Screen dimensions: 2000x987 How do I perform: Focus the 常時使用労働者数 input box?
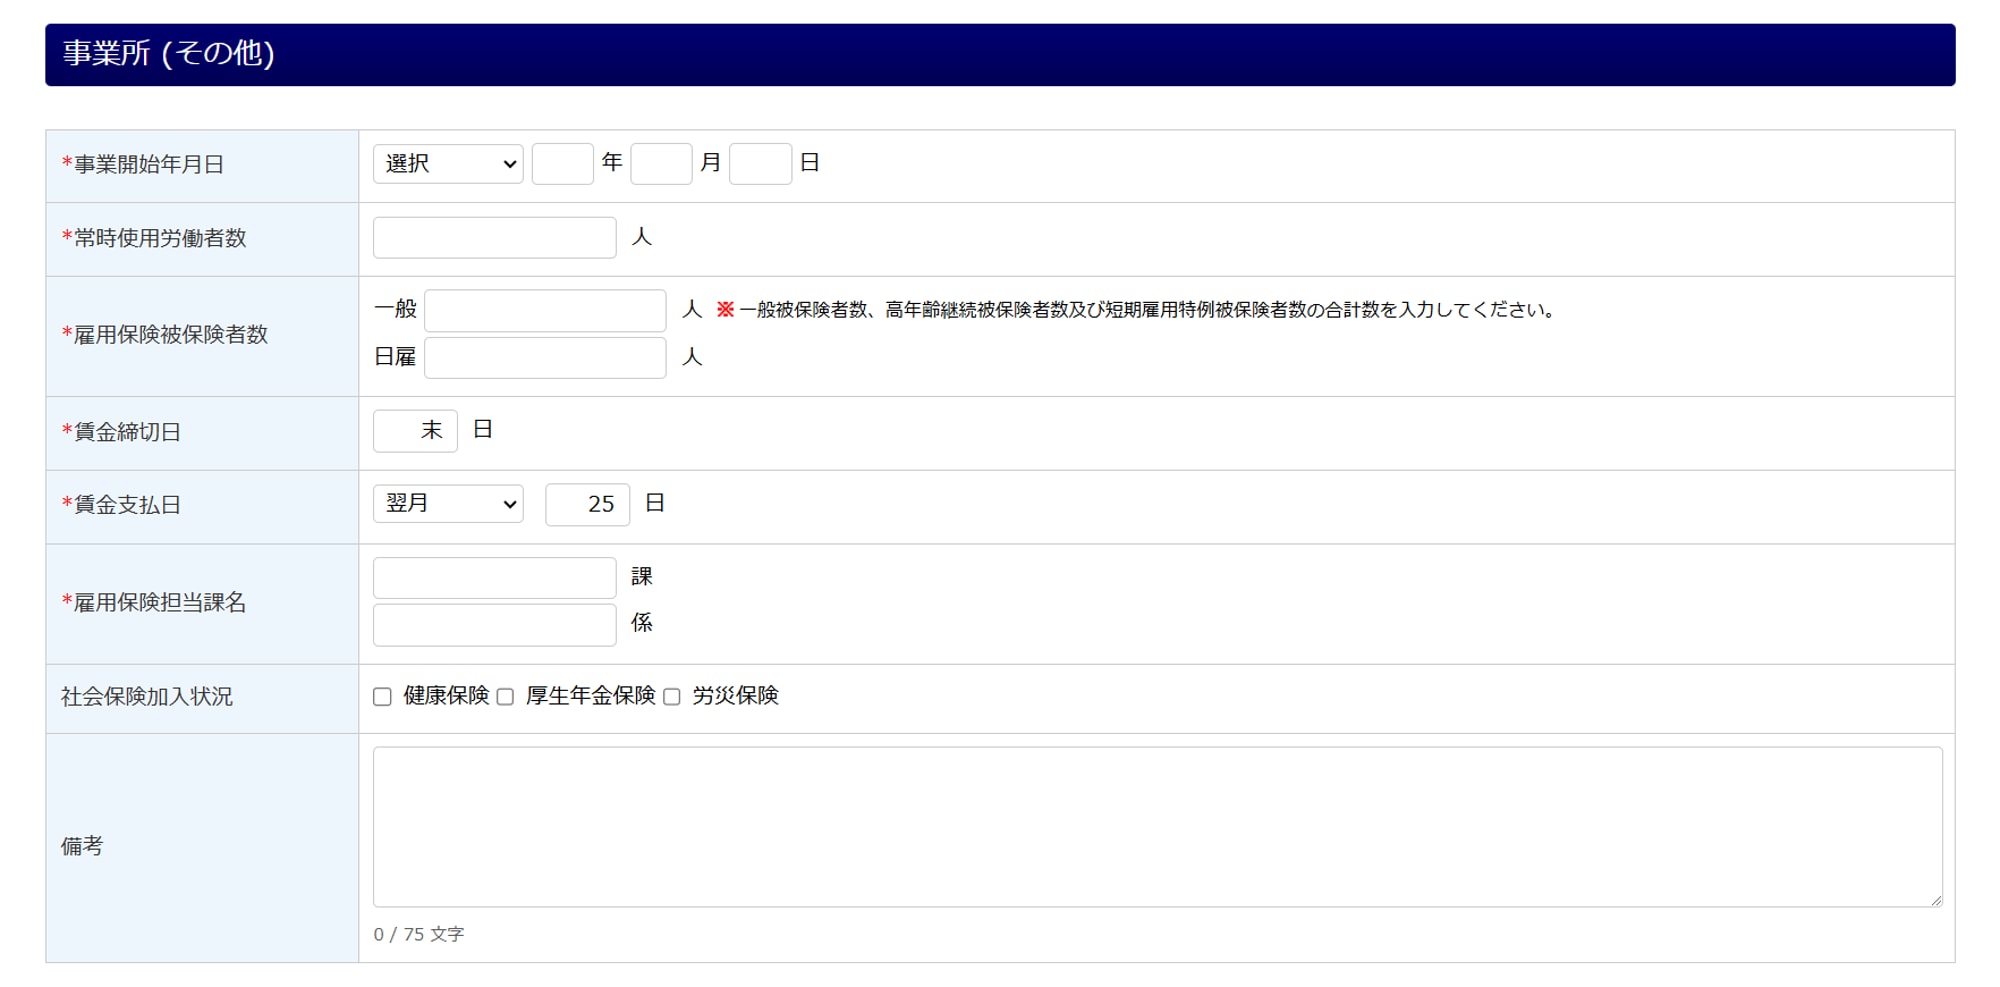pos(495,238)
